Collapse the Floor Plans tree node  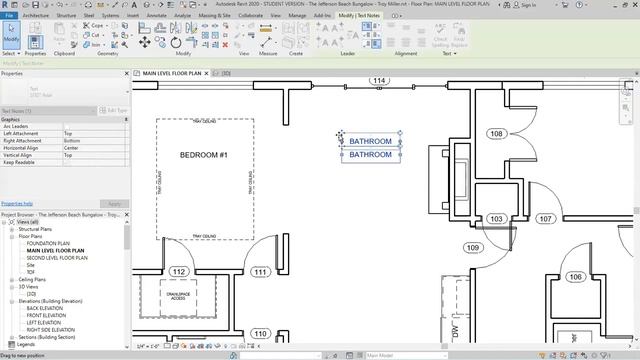(12, 236)
